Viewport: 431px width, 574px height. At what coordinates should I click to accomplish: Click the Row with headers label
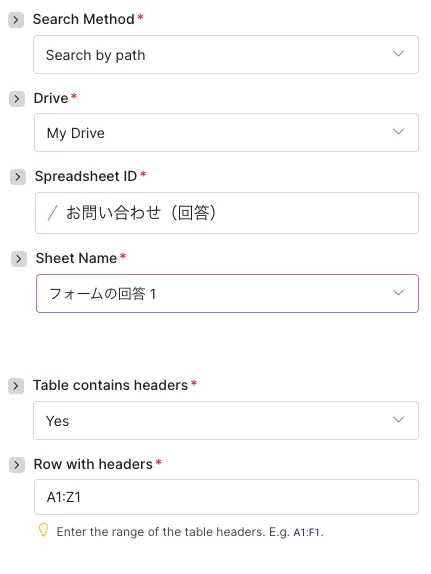point(93,464)
